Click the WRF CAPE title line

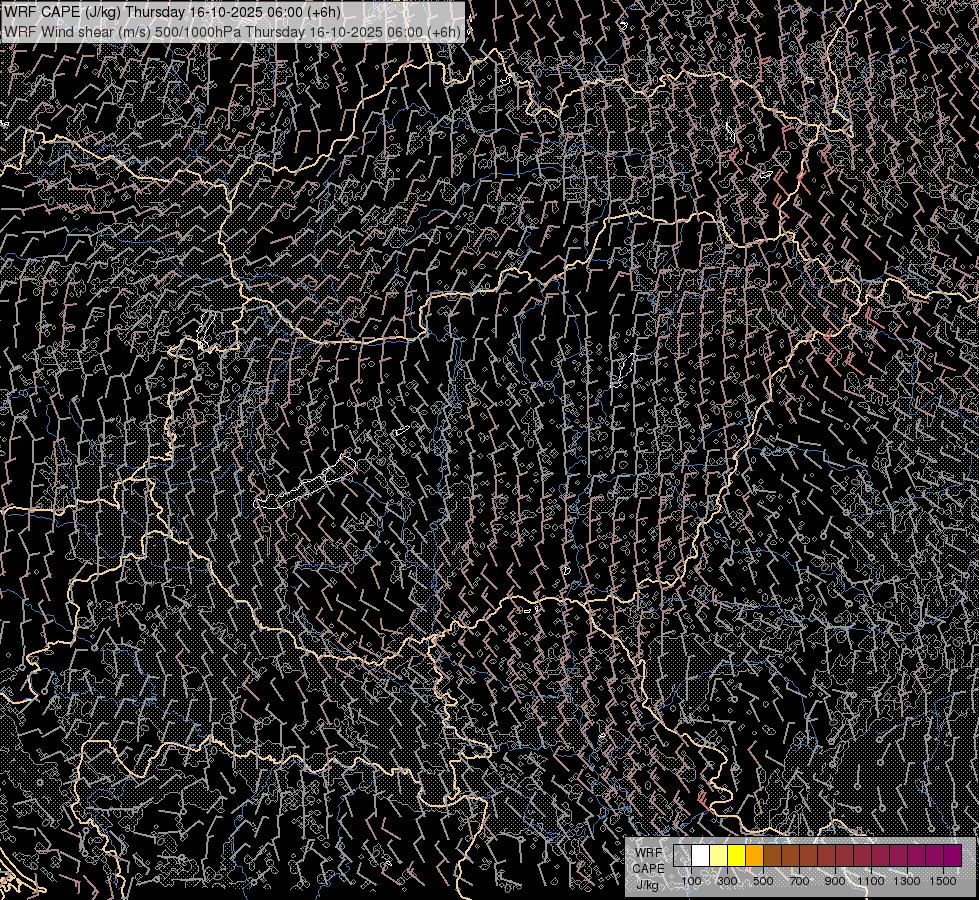point(172,12)
